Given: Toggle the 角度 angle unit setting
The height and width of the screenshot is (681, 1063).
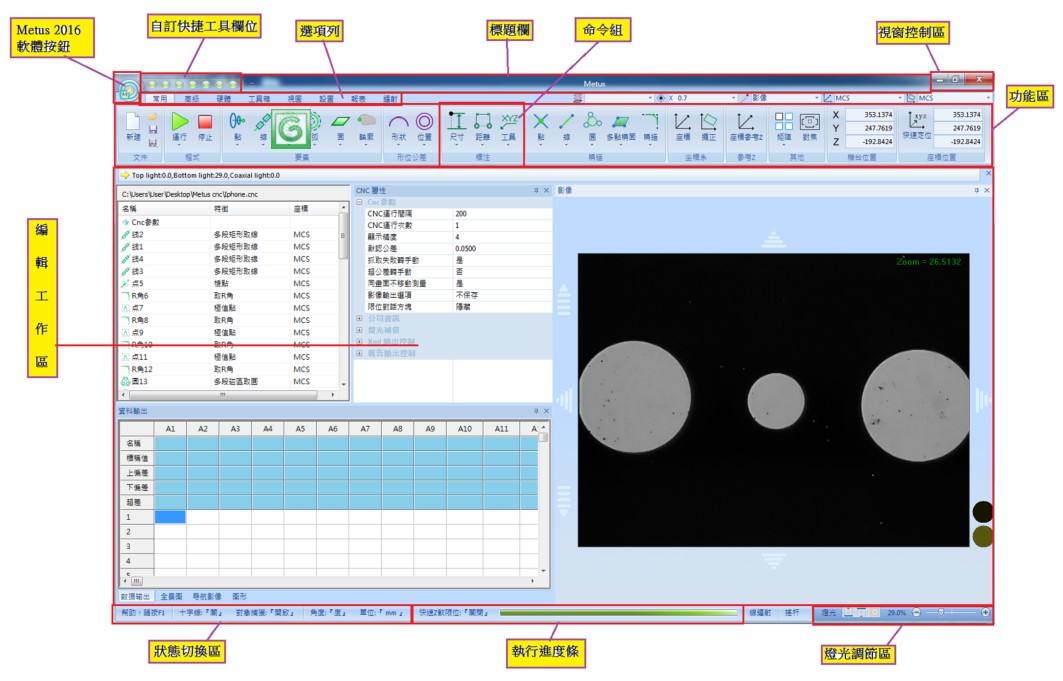Looking at the screenshot, I should click(x=328, y=613).
